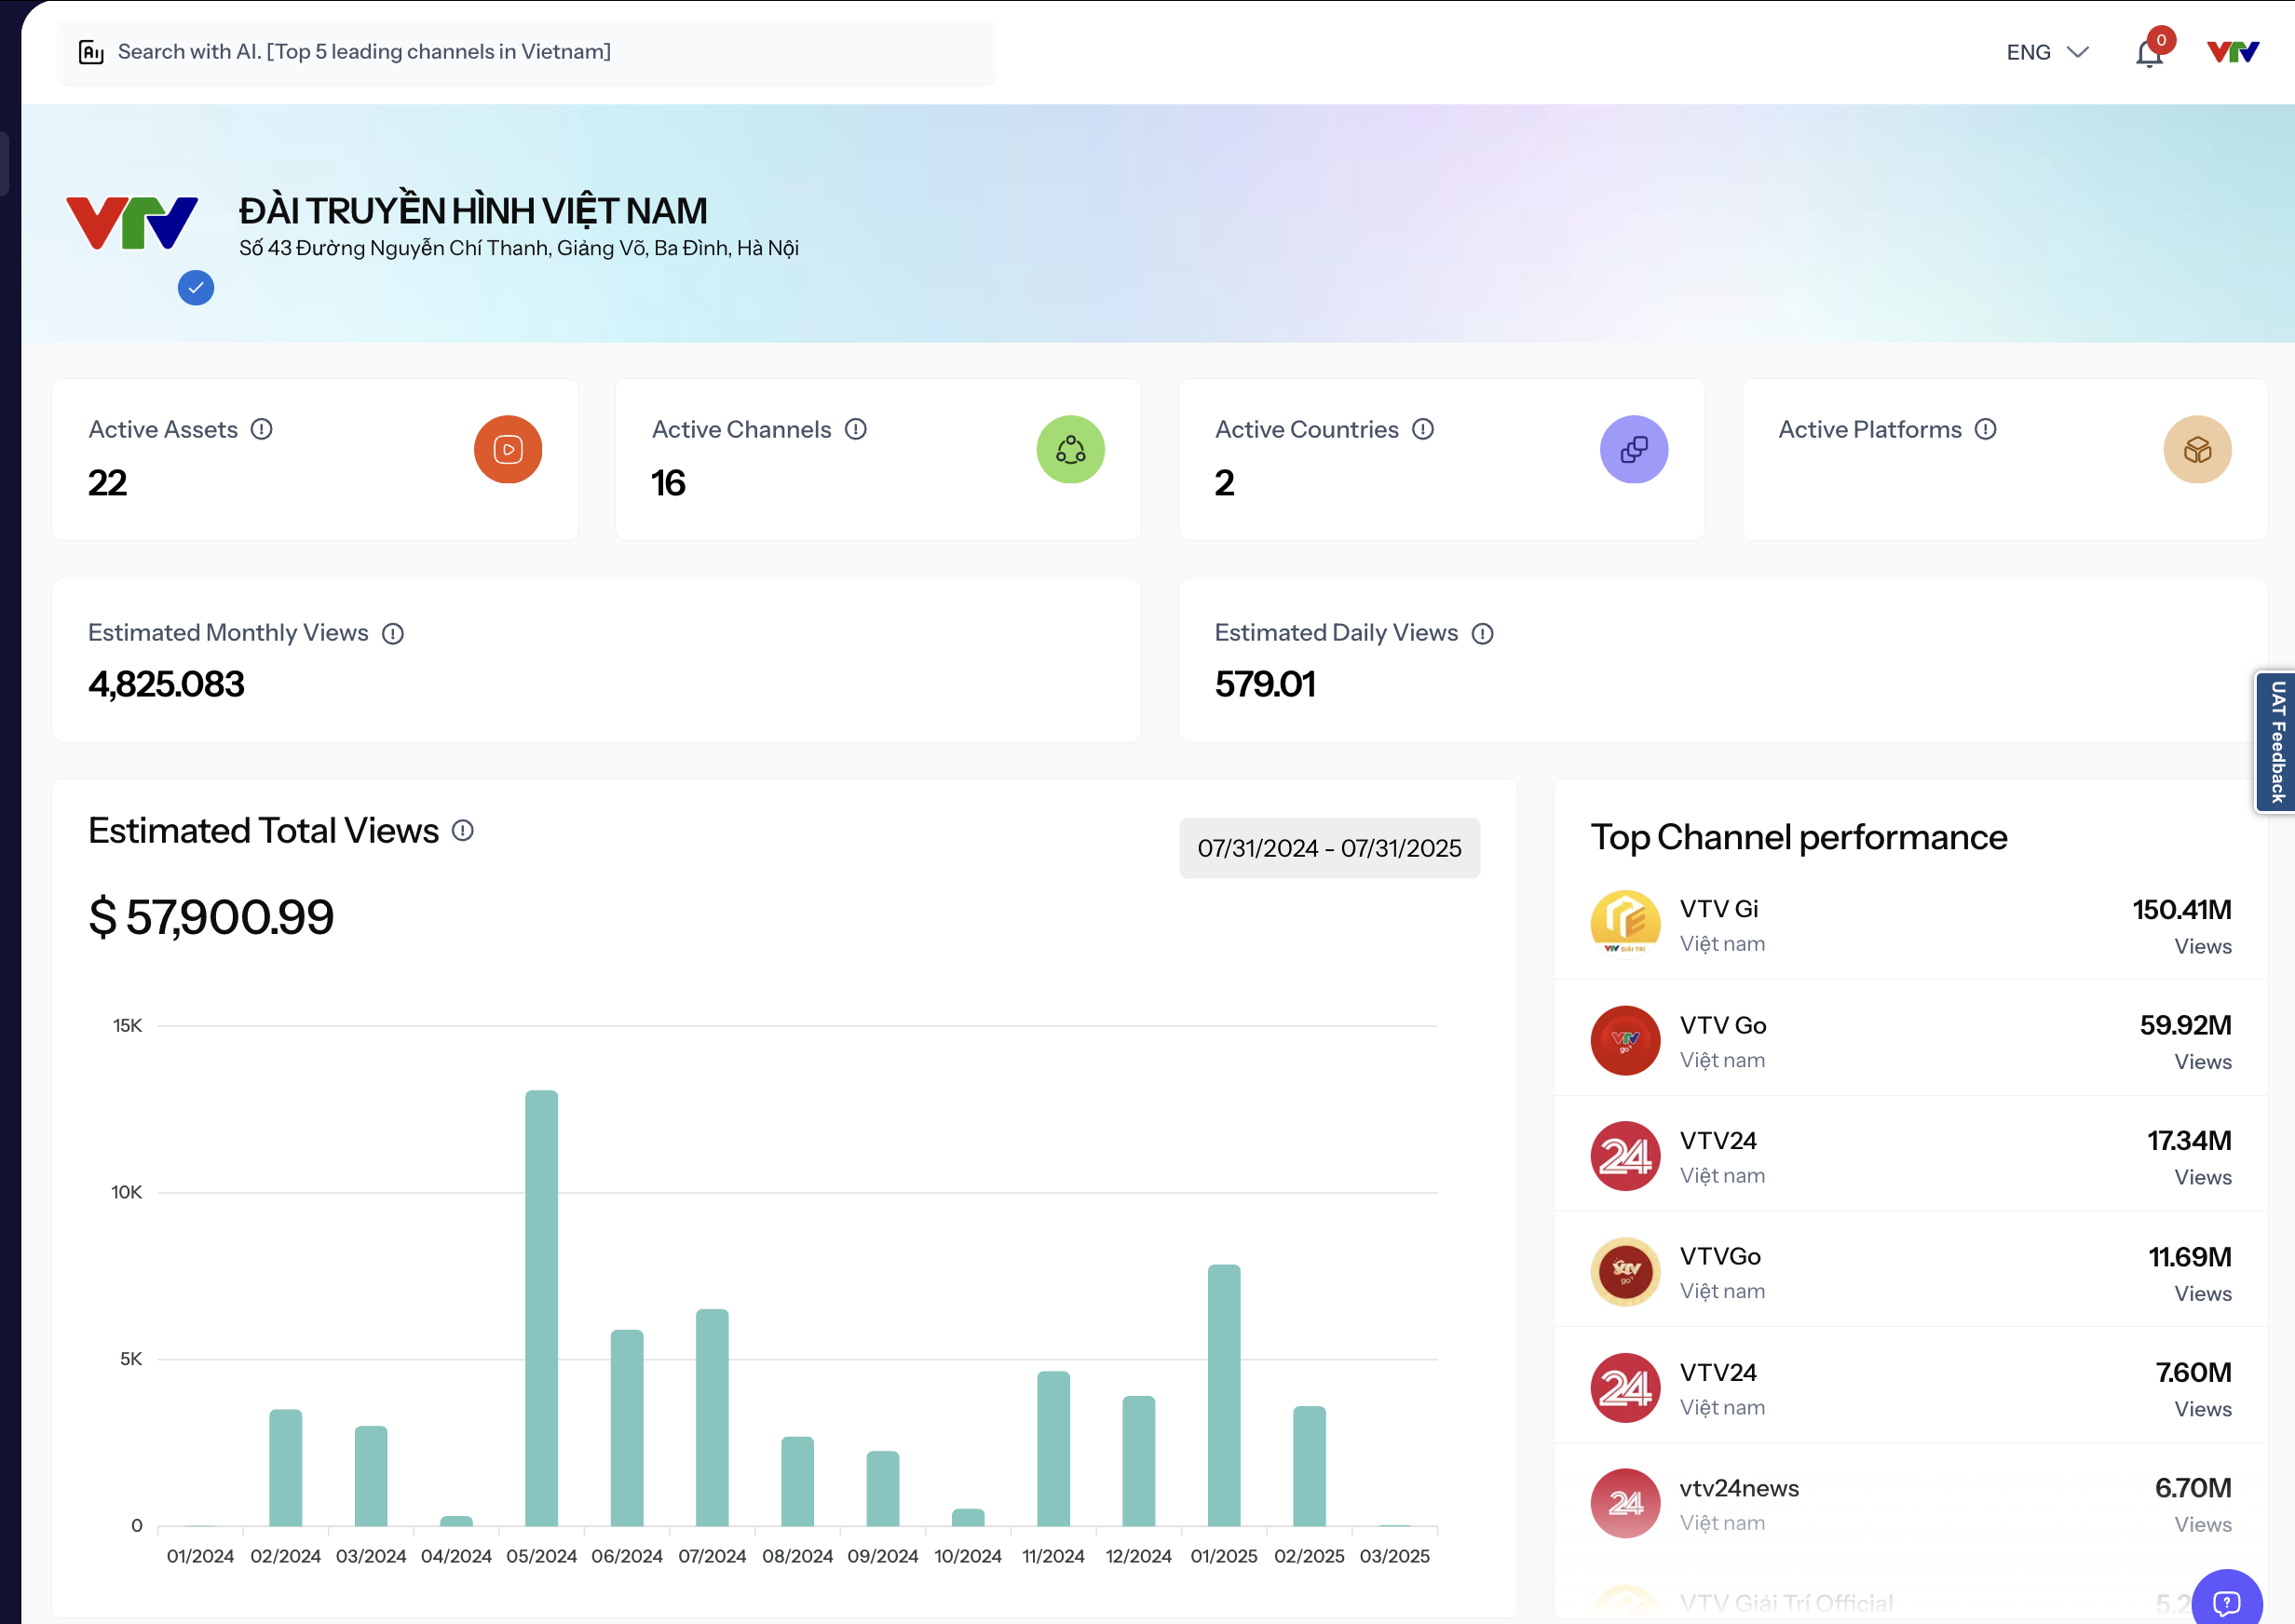Click the 579.01 daily views value
2295x1624 pixels.
pos(1265,684)
